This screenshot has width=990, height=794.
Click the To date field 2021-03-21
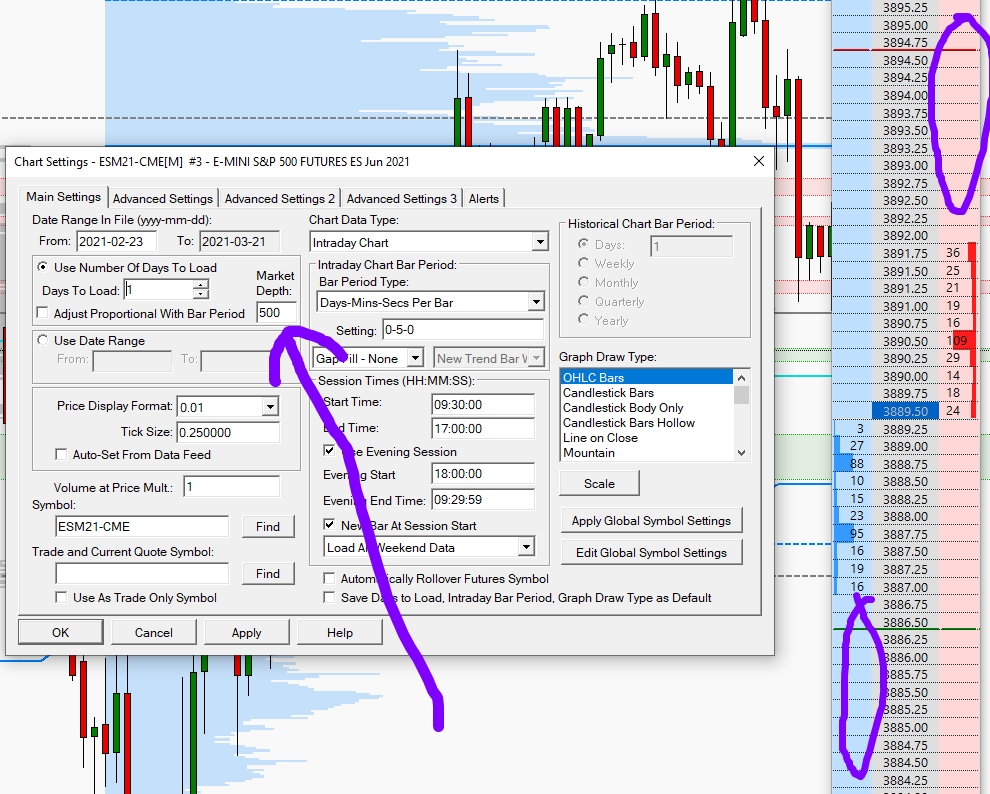pyautogui.click(x=239, y=241)
